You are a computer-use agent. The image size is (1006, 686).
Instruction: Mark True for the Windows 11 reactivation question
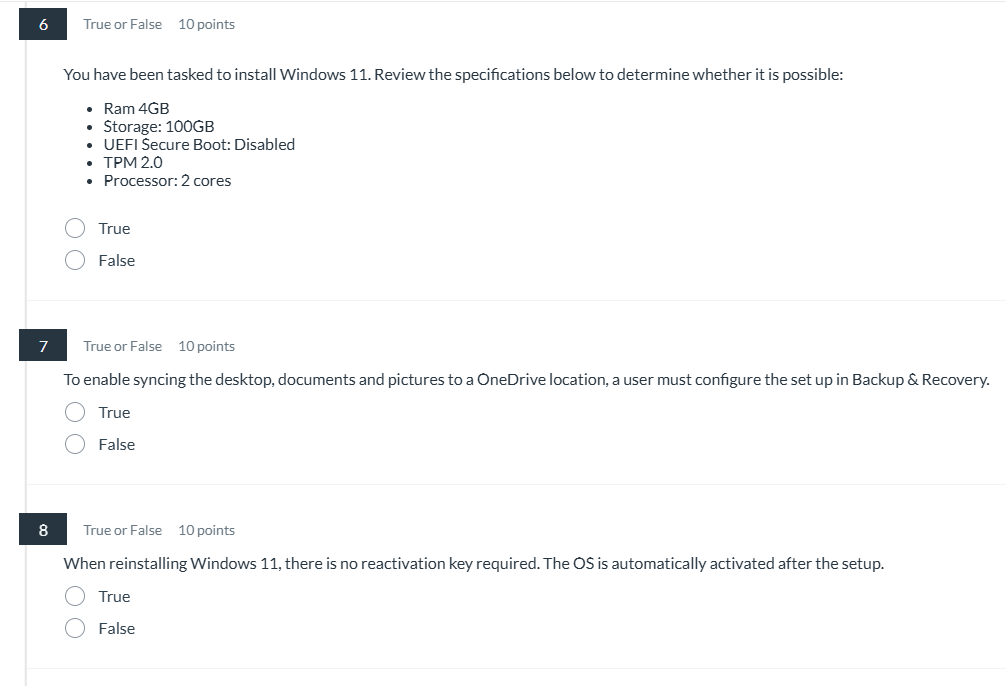[x=75, y=596]
